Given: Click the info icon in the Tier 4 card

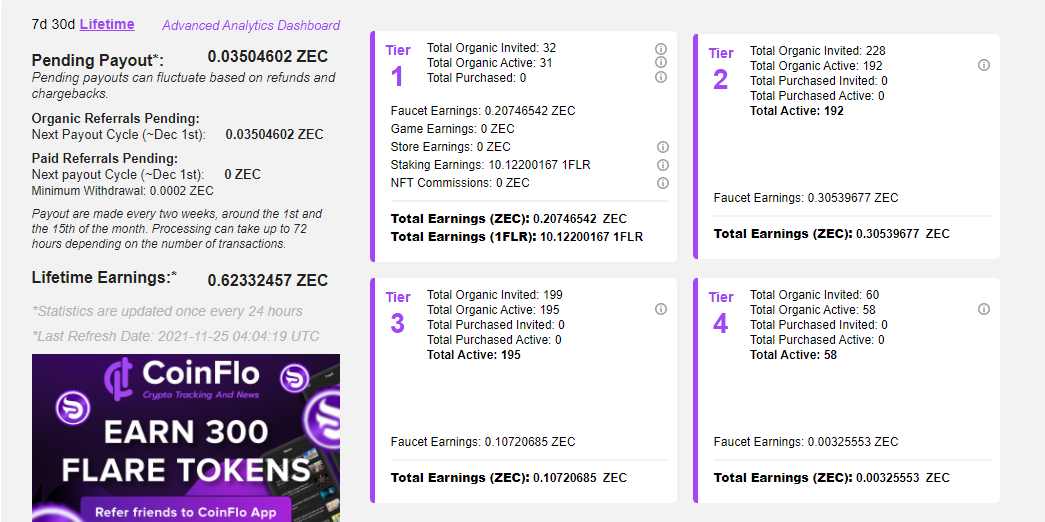Looking at the screenshot, I should point(984,309).
